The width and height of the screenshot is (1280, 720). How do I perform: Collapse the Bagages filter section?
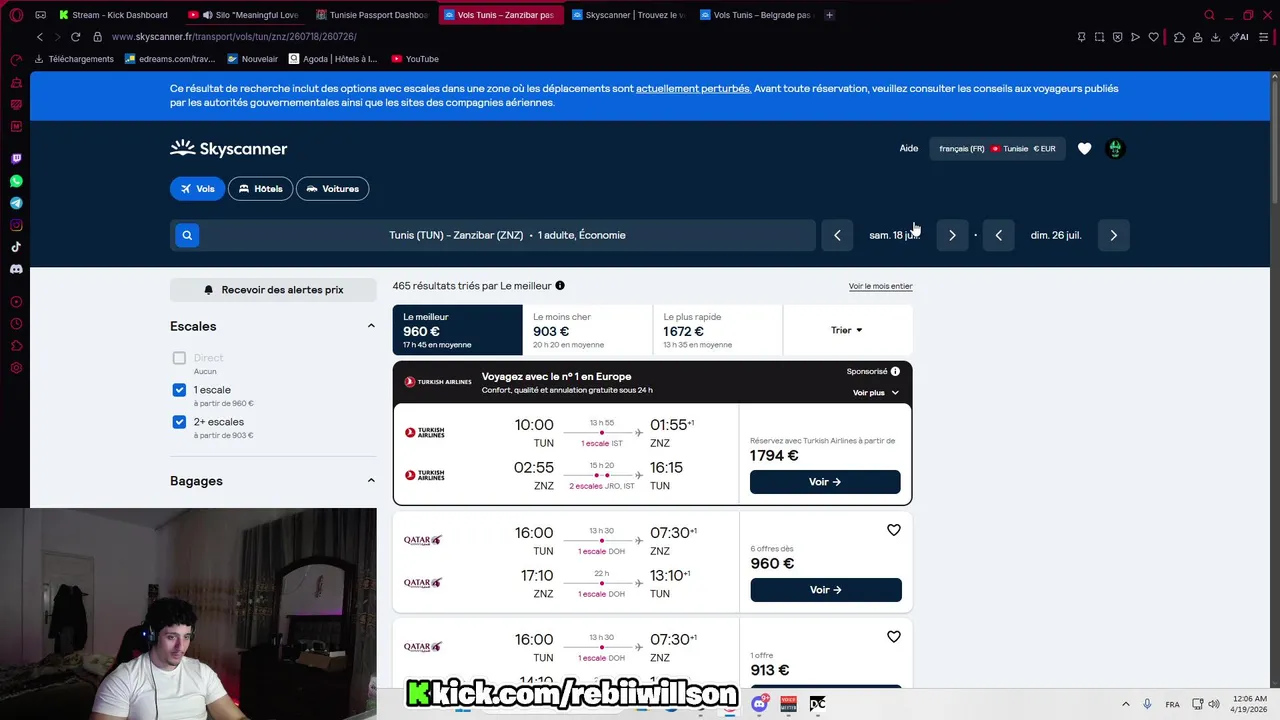(371, 481)
